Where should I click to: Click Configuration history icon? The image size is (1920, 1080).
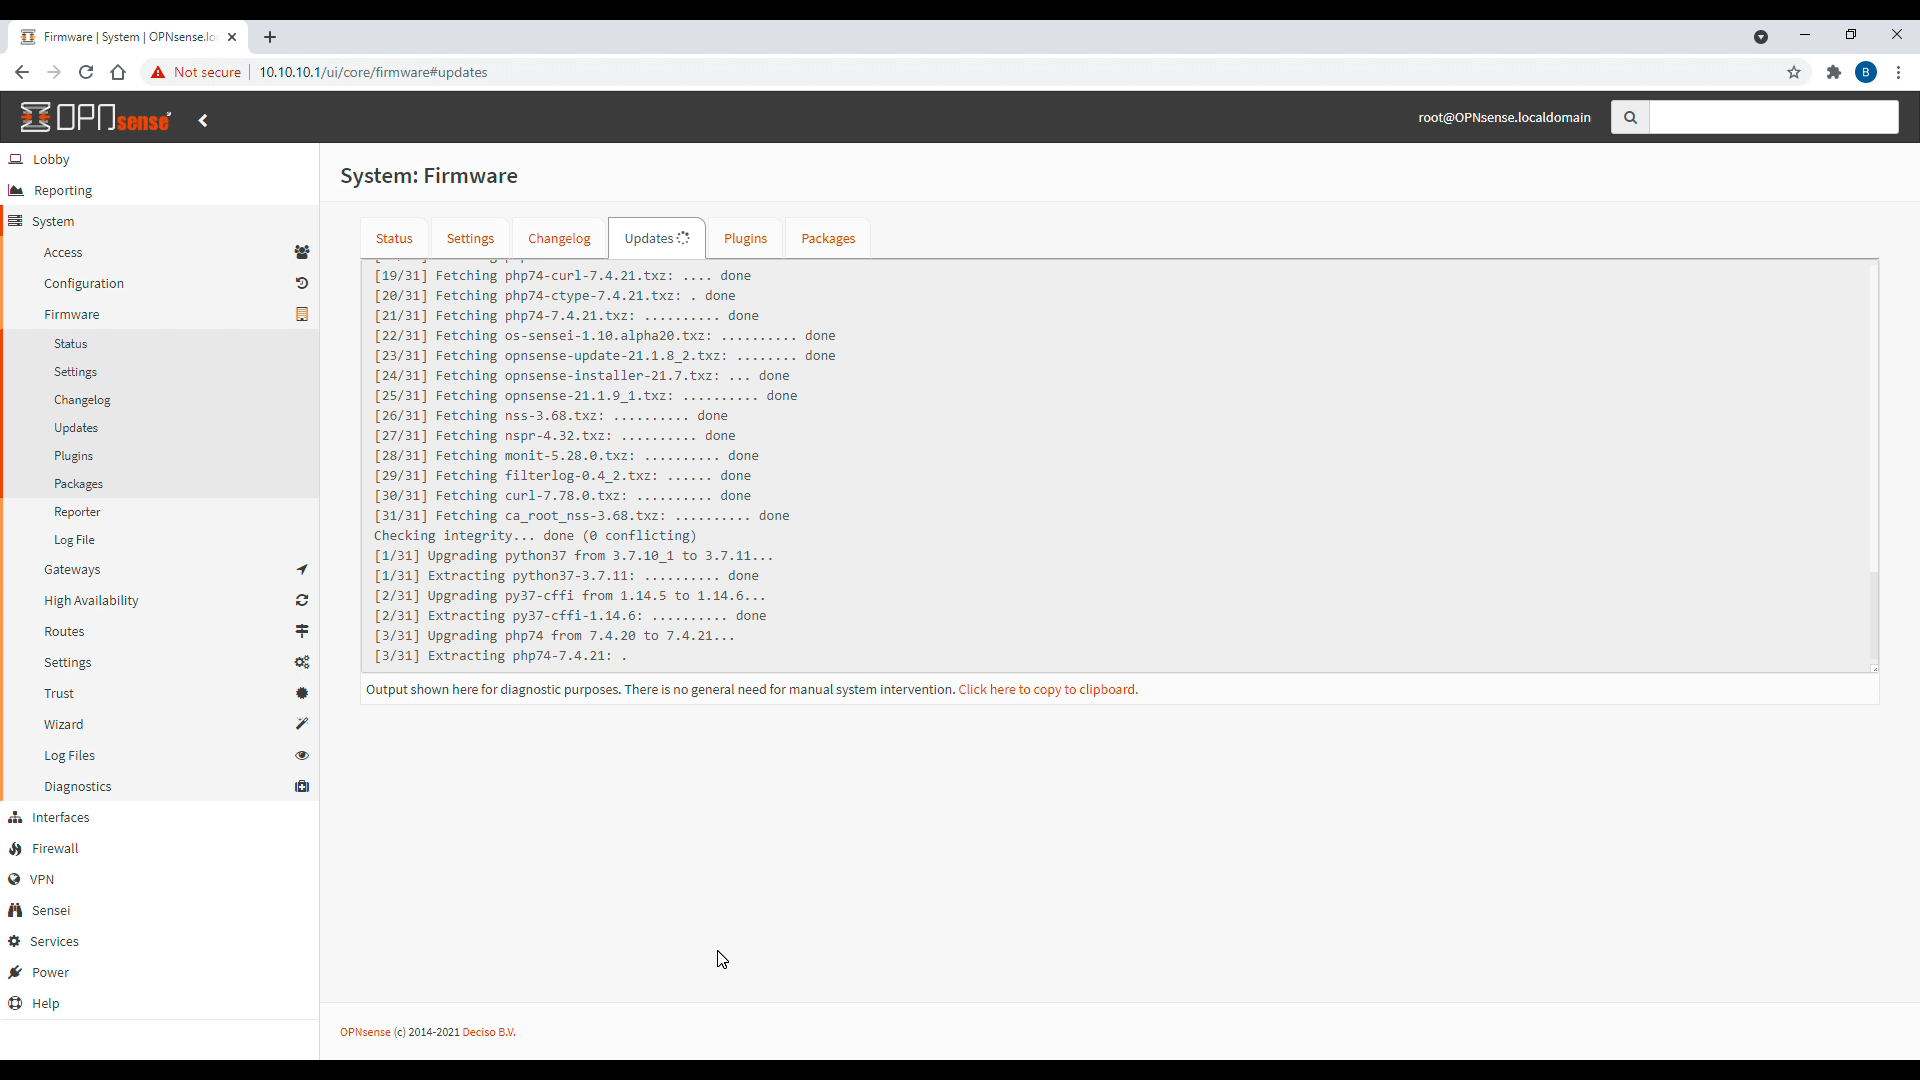(302, 284)
